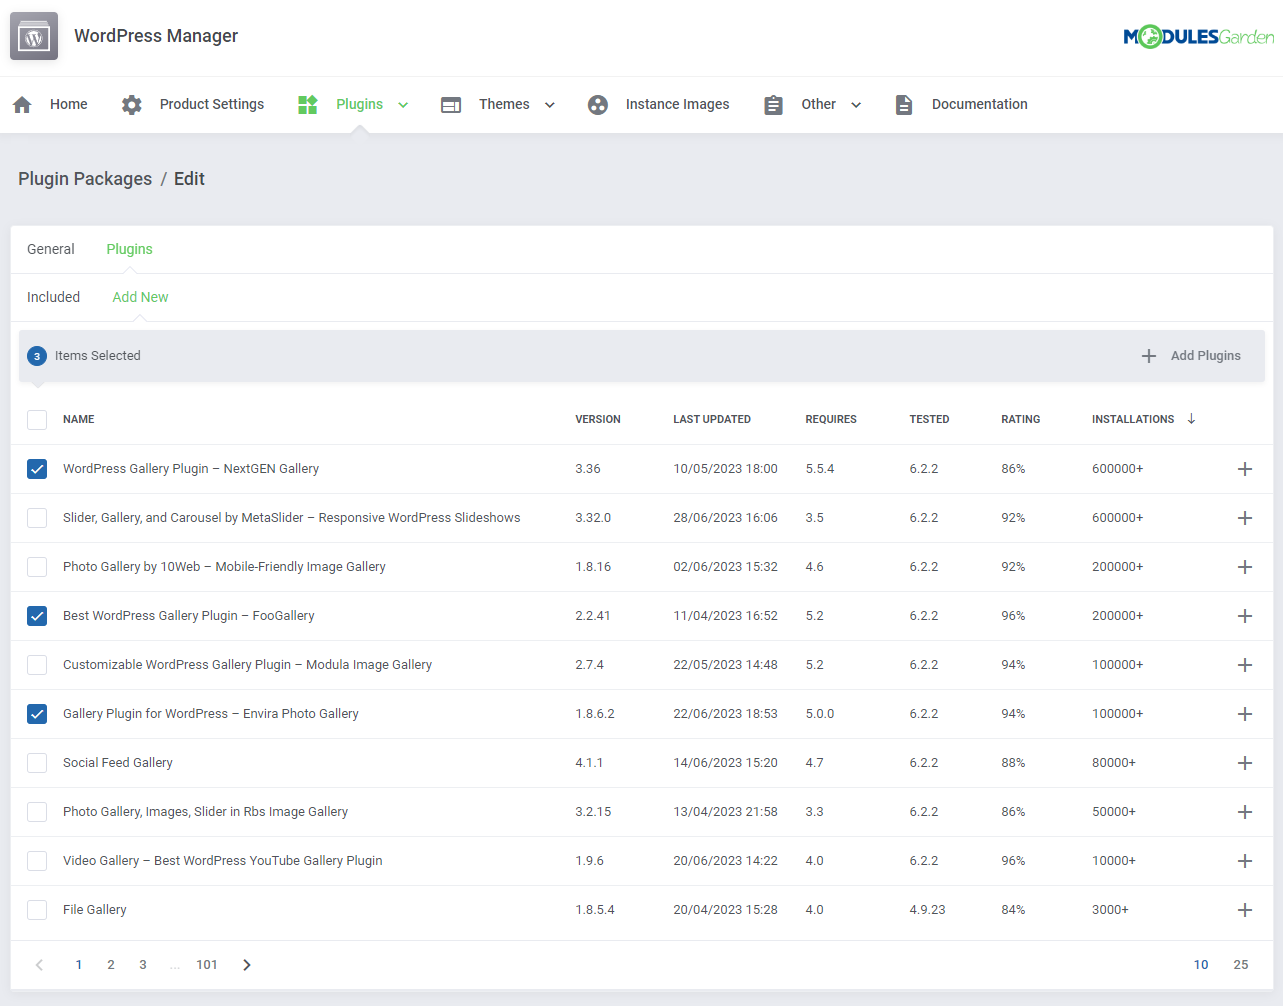Viewport: 1283px width, 1006px height.
Task: Click the ModulesGarden logo
Action: pyautogui.click(x=1198, y=37)
